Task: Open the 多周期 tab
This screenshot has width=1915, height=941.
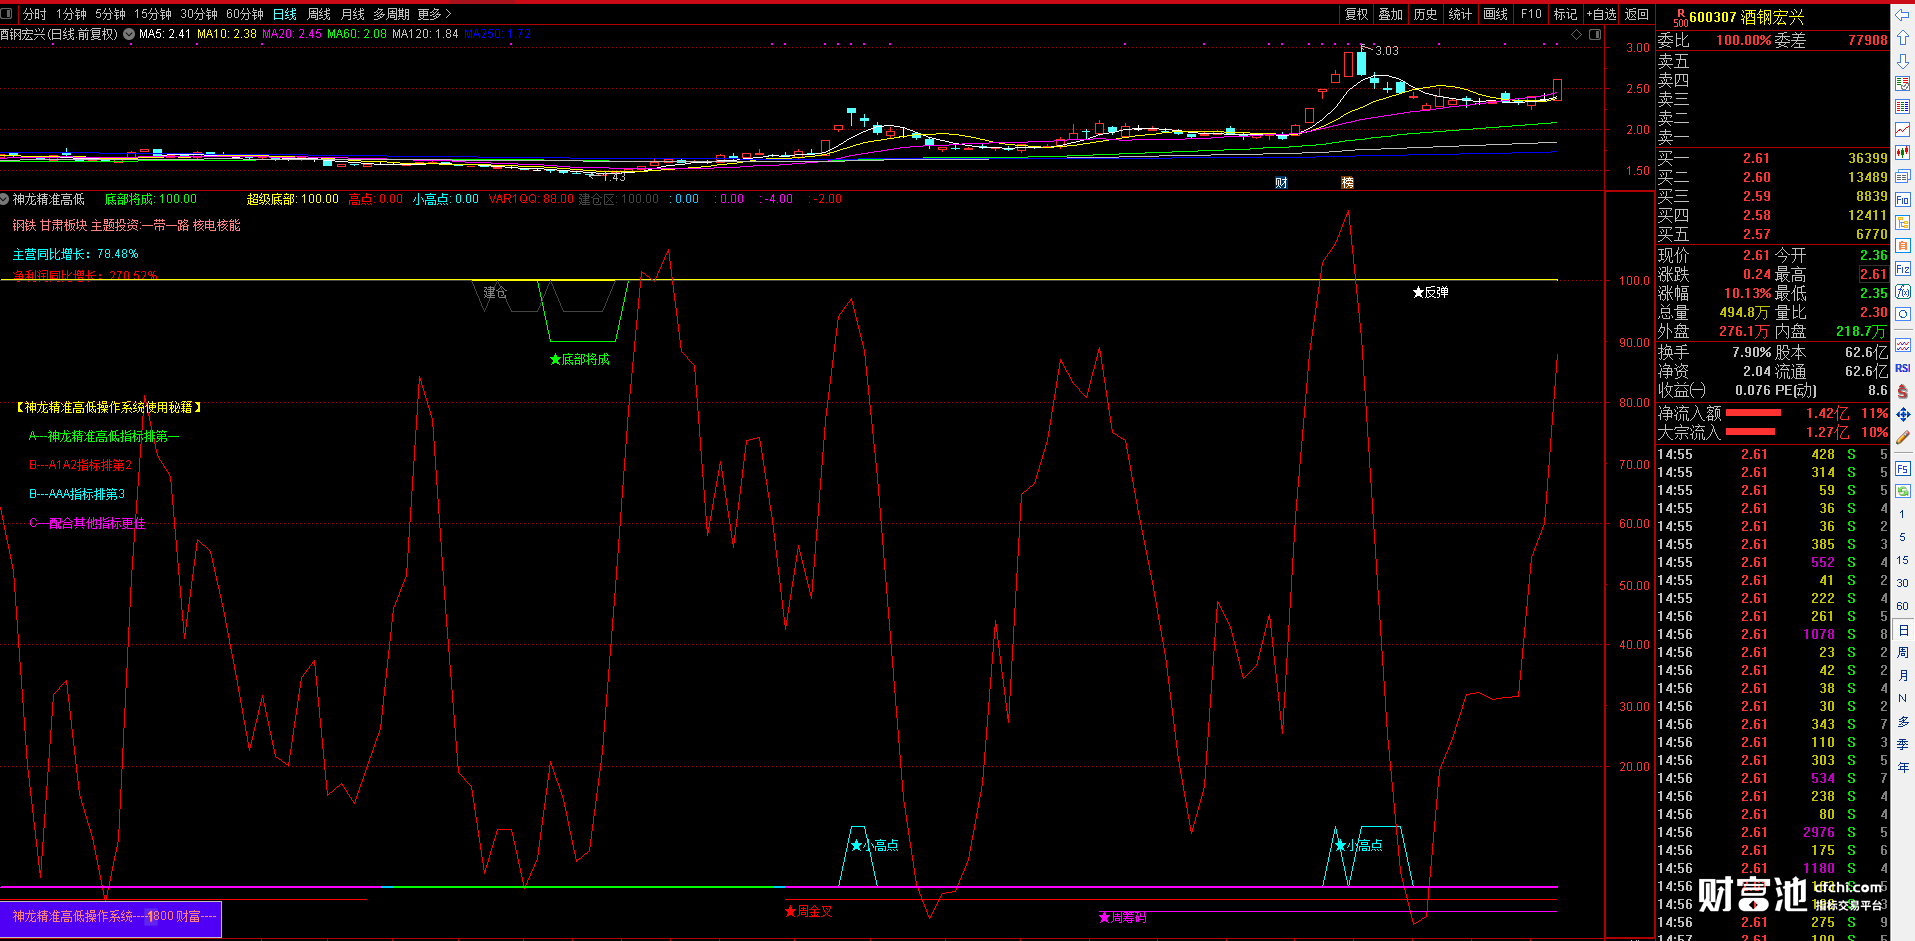Action: [x=391, y=14]
